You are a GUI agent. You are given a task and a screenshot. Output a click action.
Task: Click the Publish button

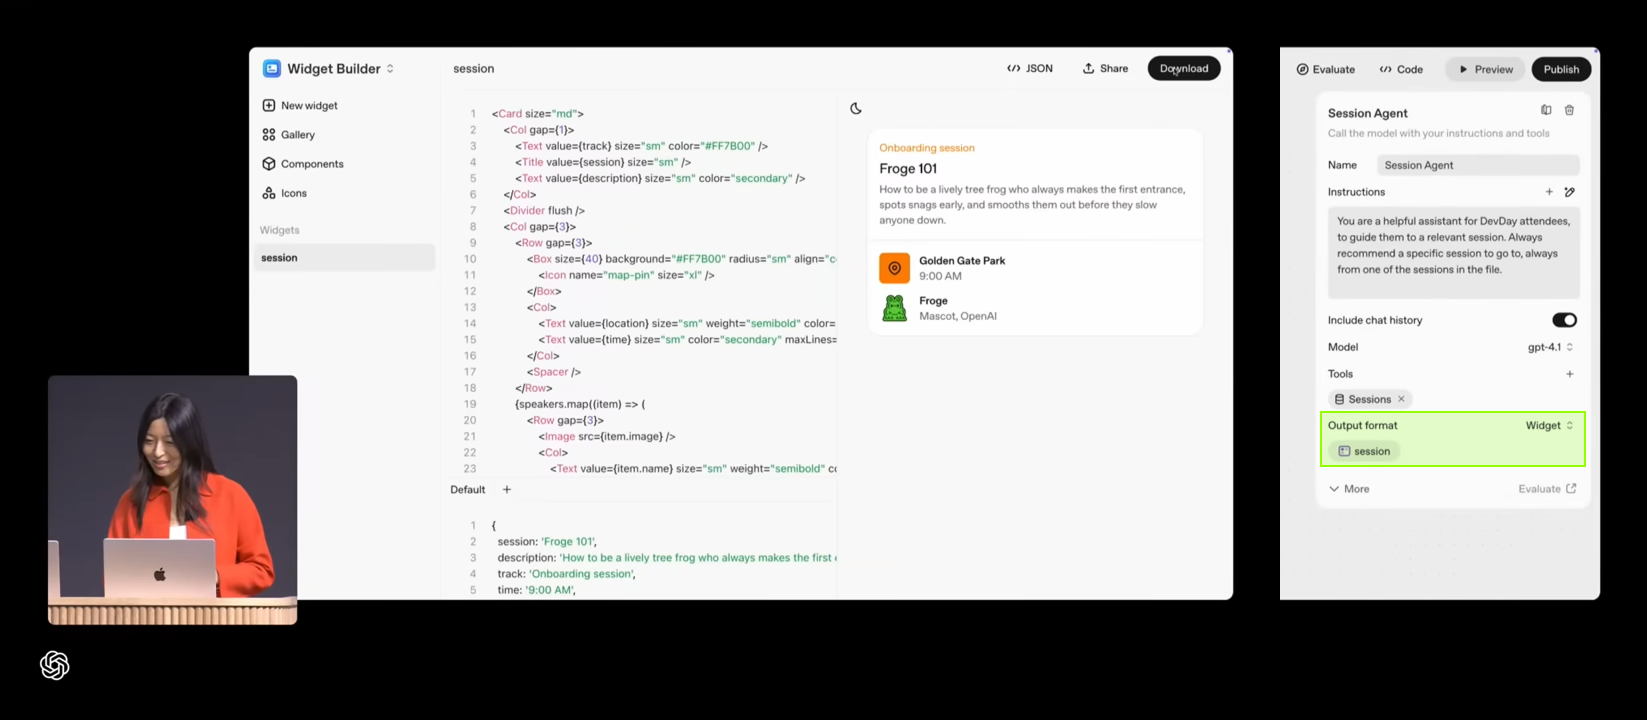1561,69
